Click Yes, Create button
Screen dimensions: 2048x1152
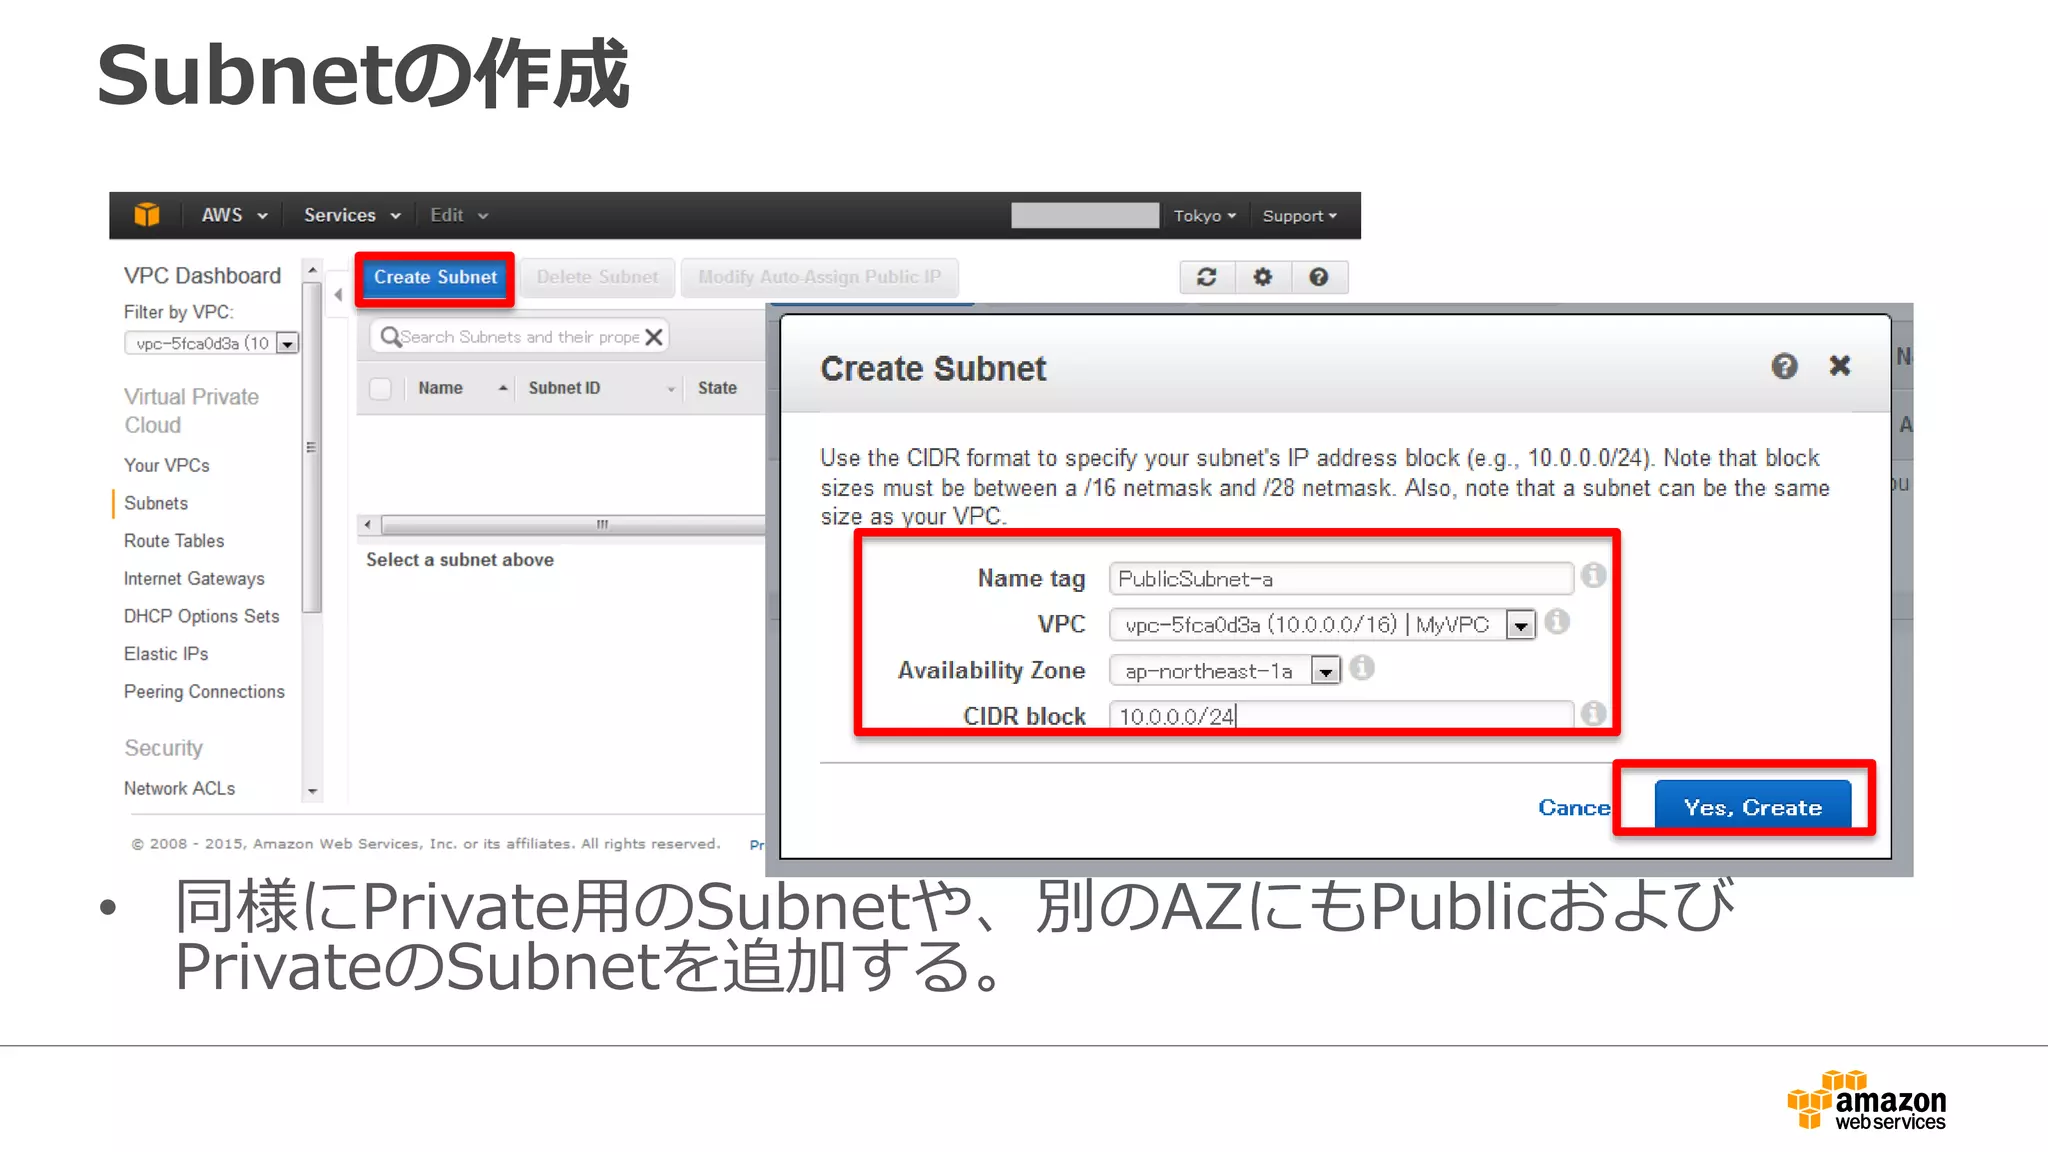(x=1752, y=806)
